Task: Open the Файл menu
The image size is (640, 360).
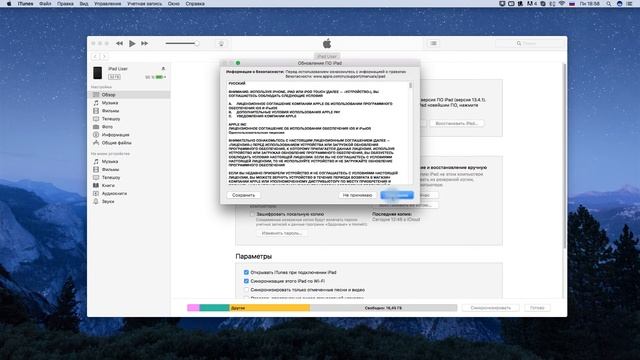Action: pos(45,4)
